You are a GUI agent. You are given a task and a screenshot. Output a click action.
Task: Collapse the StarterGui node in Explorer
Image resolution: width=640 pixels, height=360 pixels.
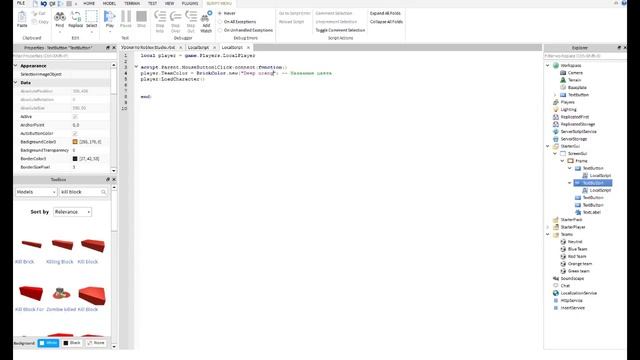pos(548,146)
